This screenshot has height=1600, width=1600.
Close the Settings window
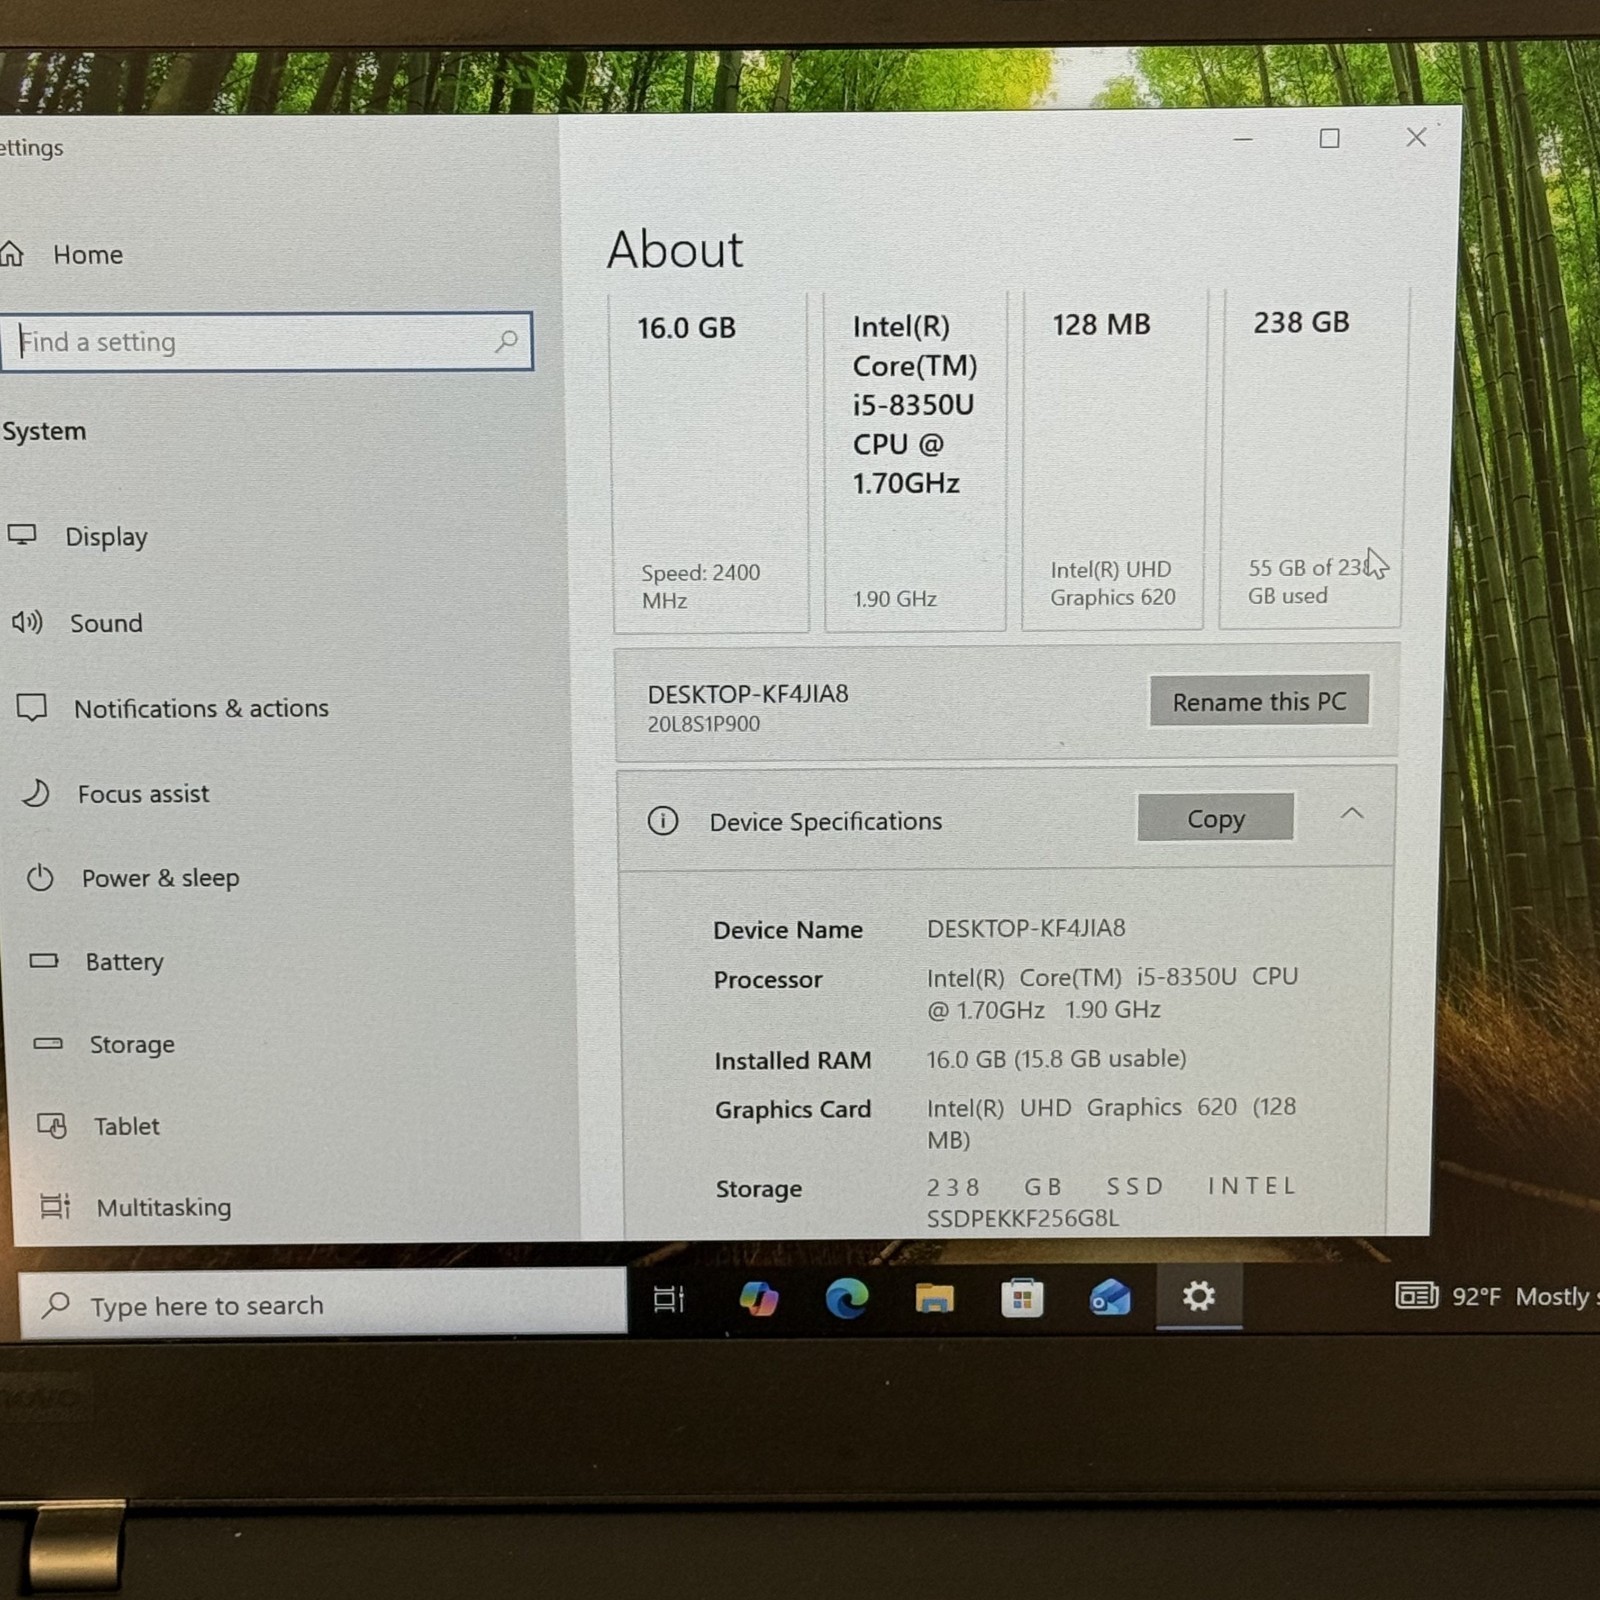tap(1416, 137)
